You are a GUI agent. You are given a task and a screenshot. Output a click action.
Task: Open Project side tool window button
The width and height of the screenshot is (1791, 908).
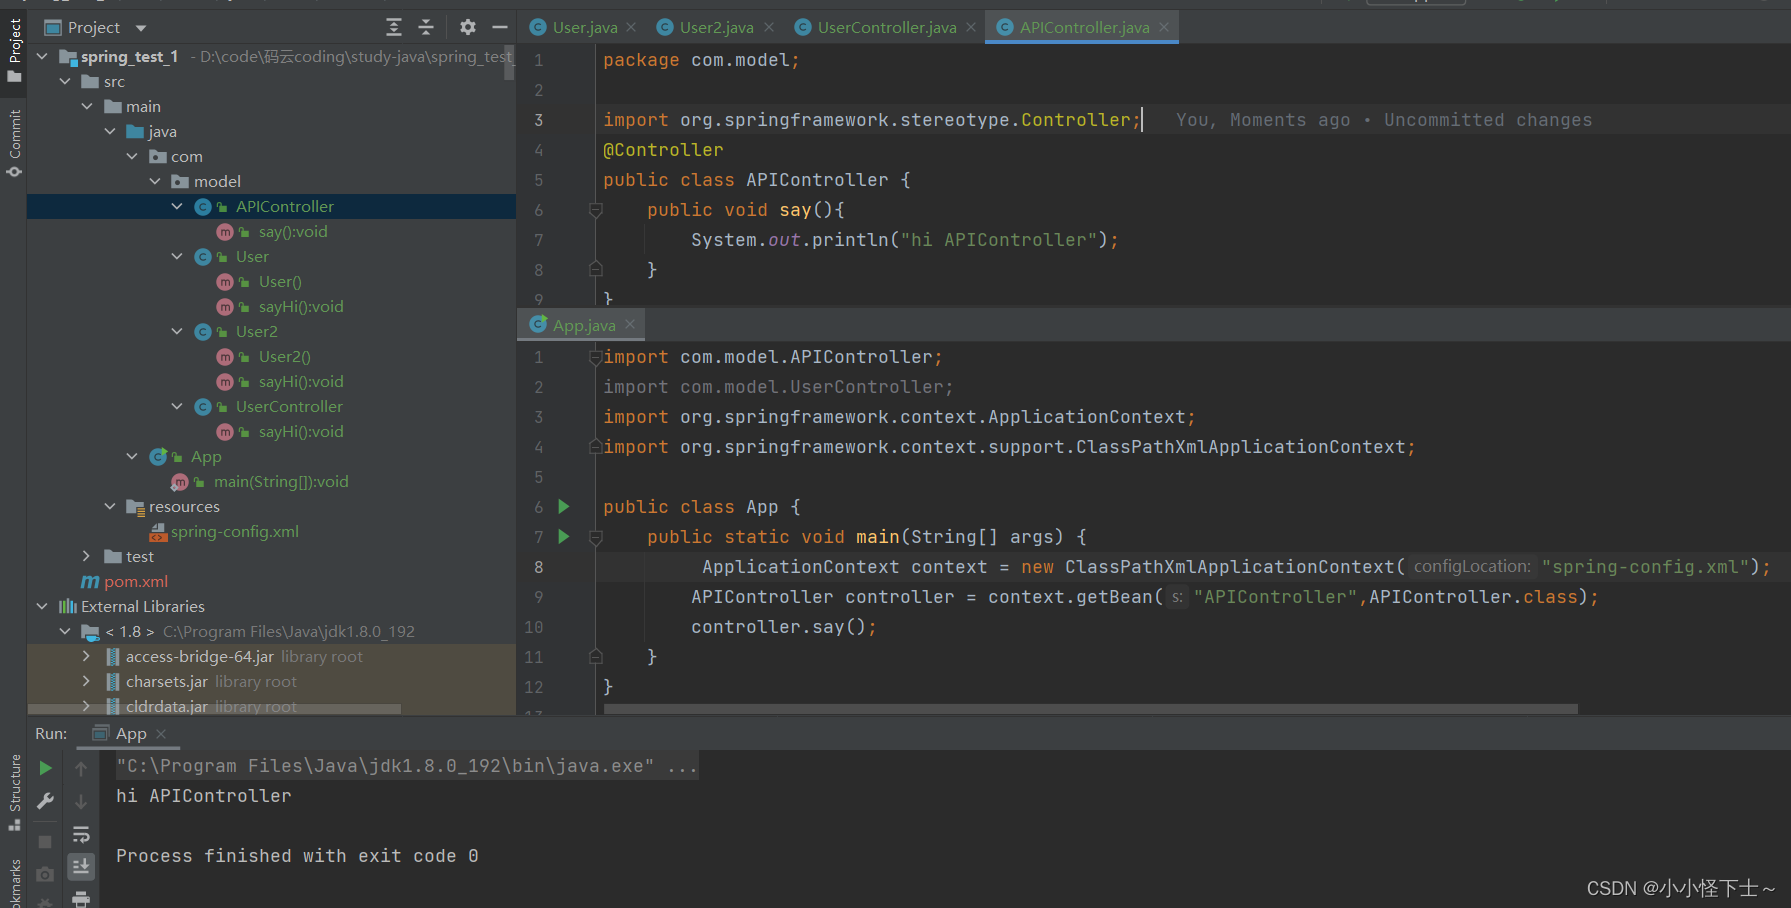pyautogui.click(x=14, y=50)
